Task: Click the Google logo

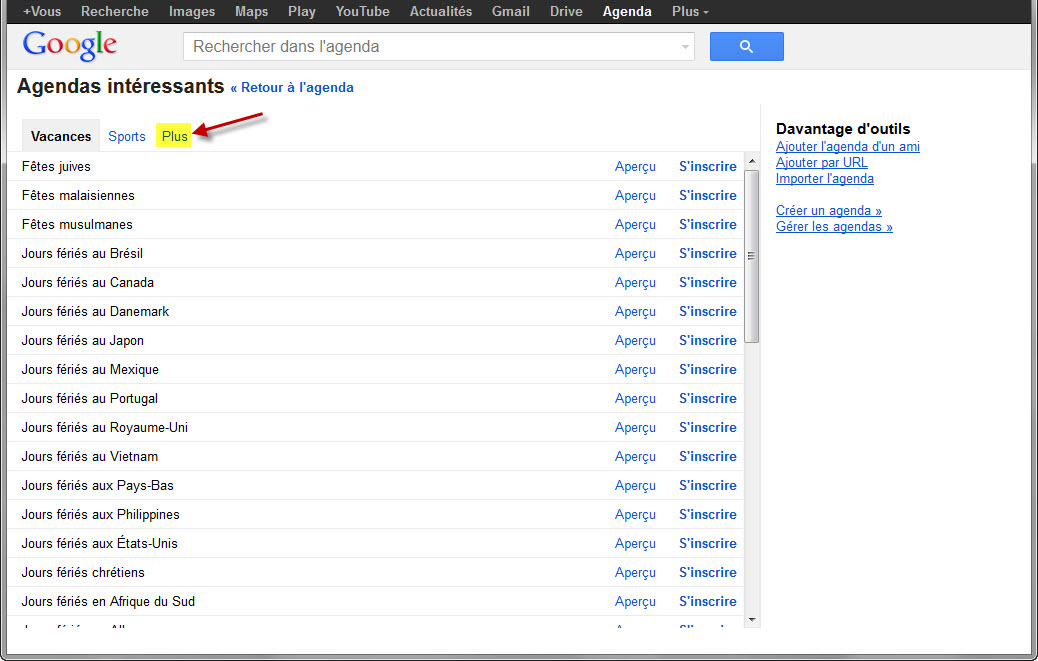Action: (70, 46)
